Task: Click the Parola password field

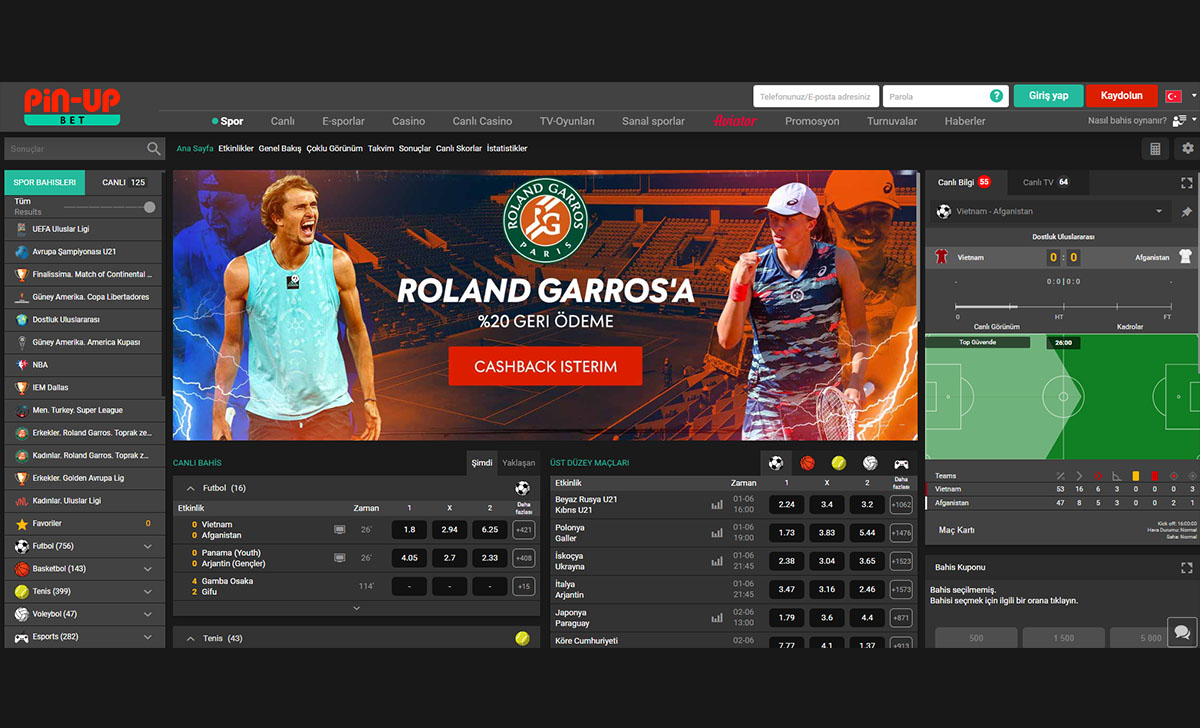Action: pyautogui.click(x=945, y=96)
